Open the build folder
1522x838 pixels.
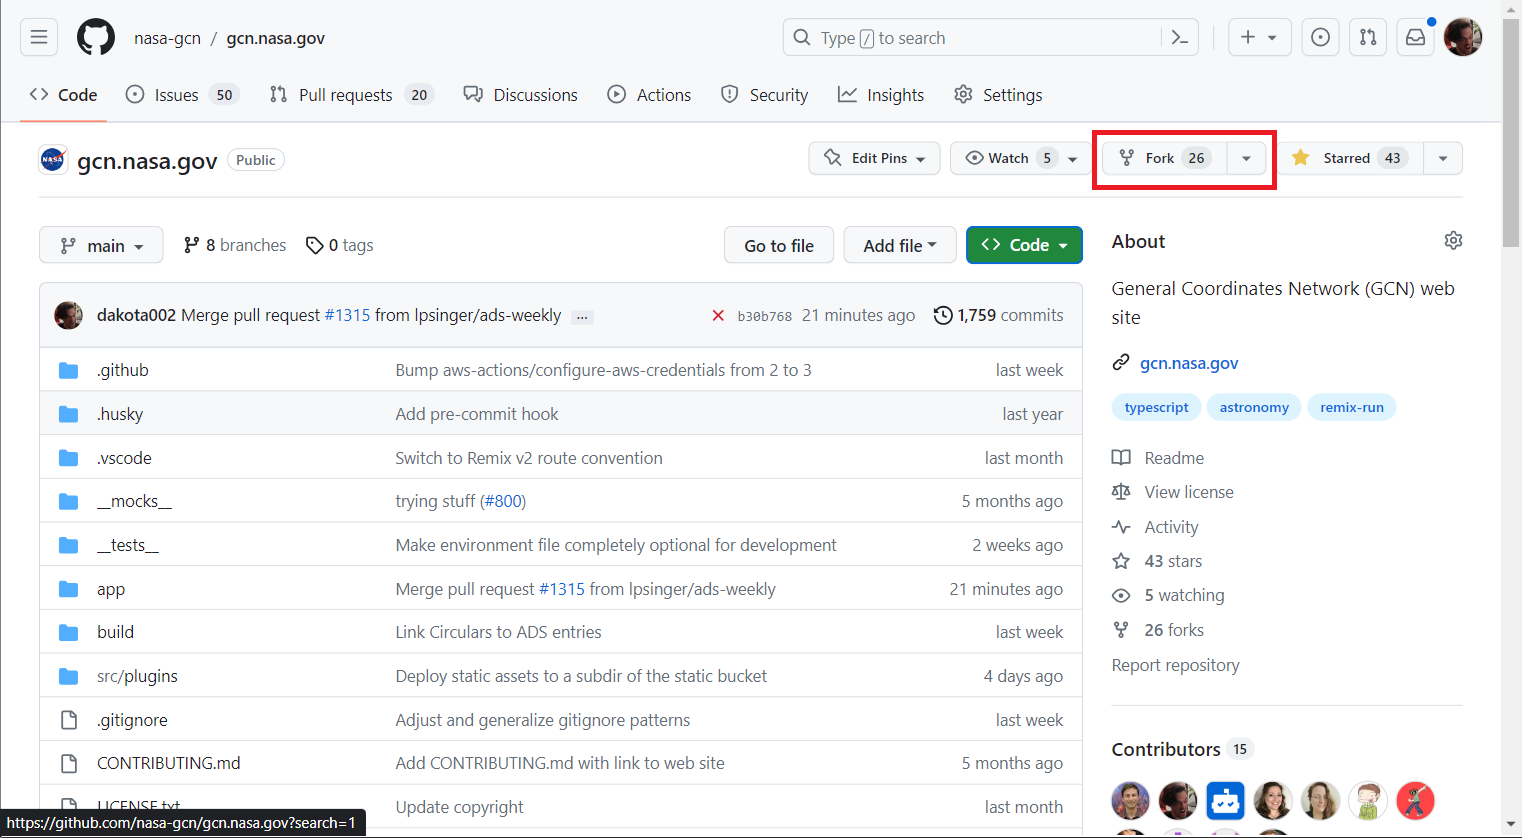click(x=115, y=632)
